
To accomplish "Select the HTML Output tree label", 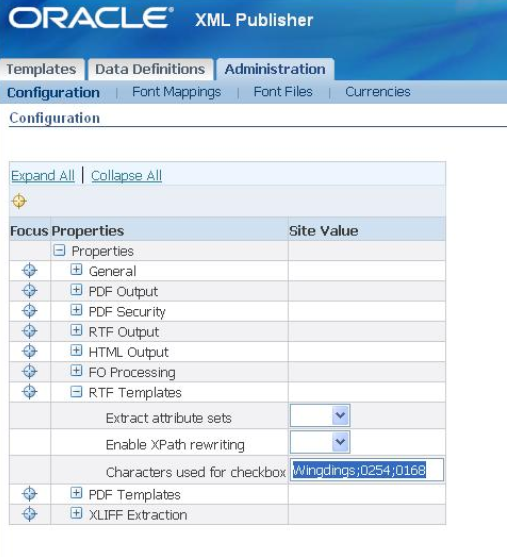I will (x=129, y=353).
